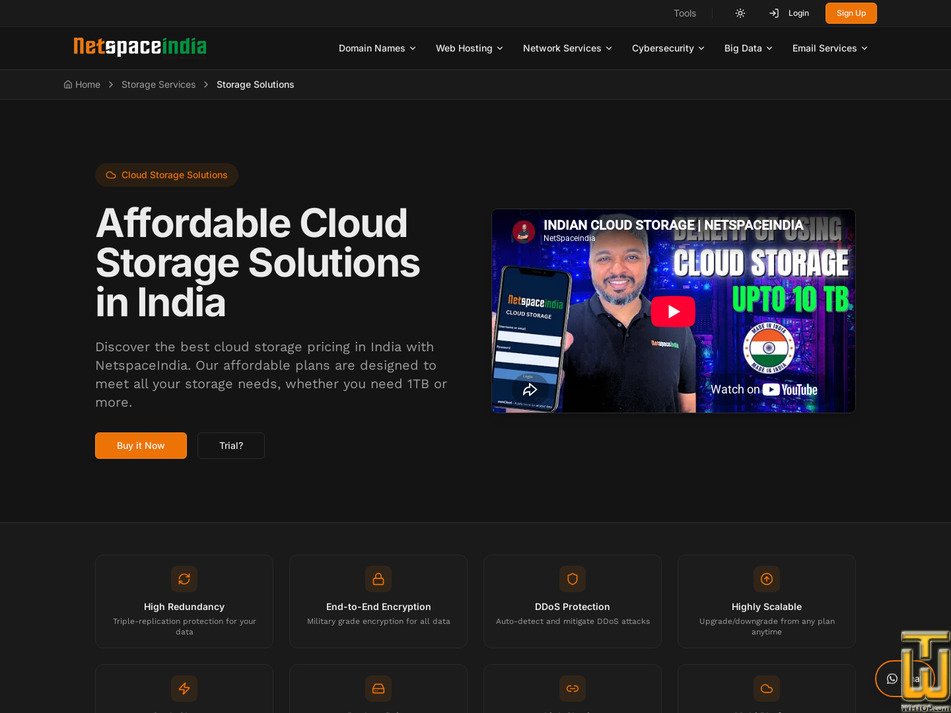Click the hard drive feature icon
The width and height of the screenshot is (951, 713).
pyautogui.click(x=378, y=689)
